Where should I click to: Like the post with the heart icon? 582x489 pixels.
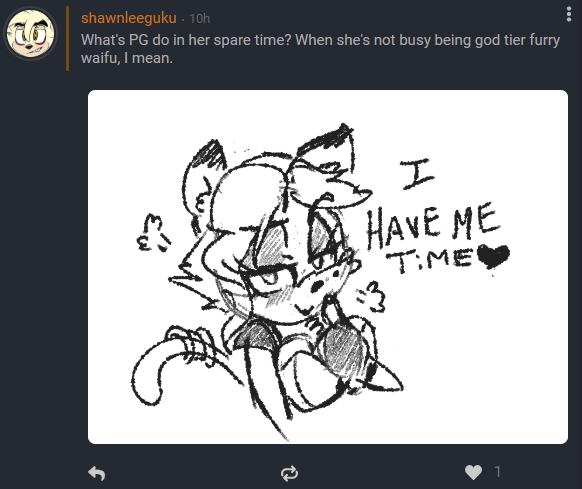(473, 472)
